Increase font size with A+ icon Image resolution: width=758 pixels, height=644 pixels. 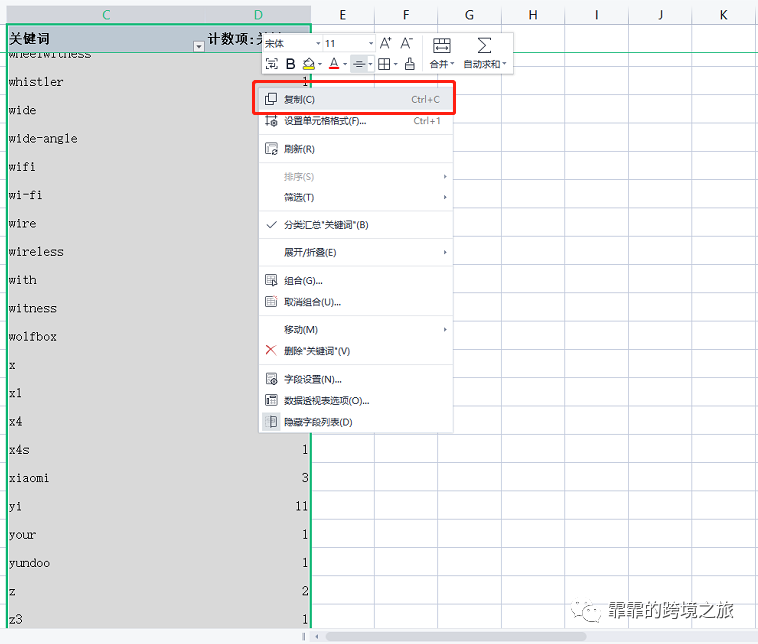click(385, 43)
